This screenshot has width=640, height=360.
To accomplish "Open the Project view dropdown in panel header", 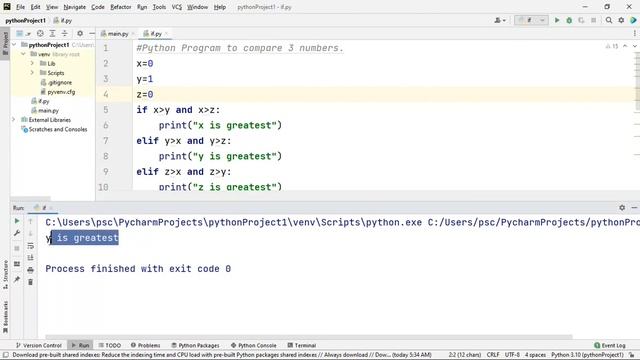I will pyautogui.click(x=23, y=33).
